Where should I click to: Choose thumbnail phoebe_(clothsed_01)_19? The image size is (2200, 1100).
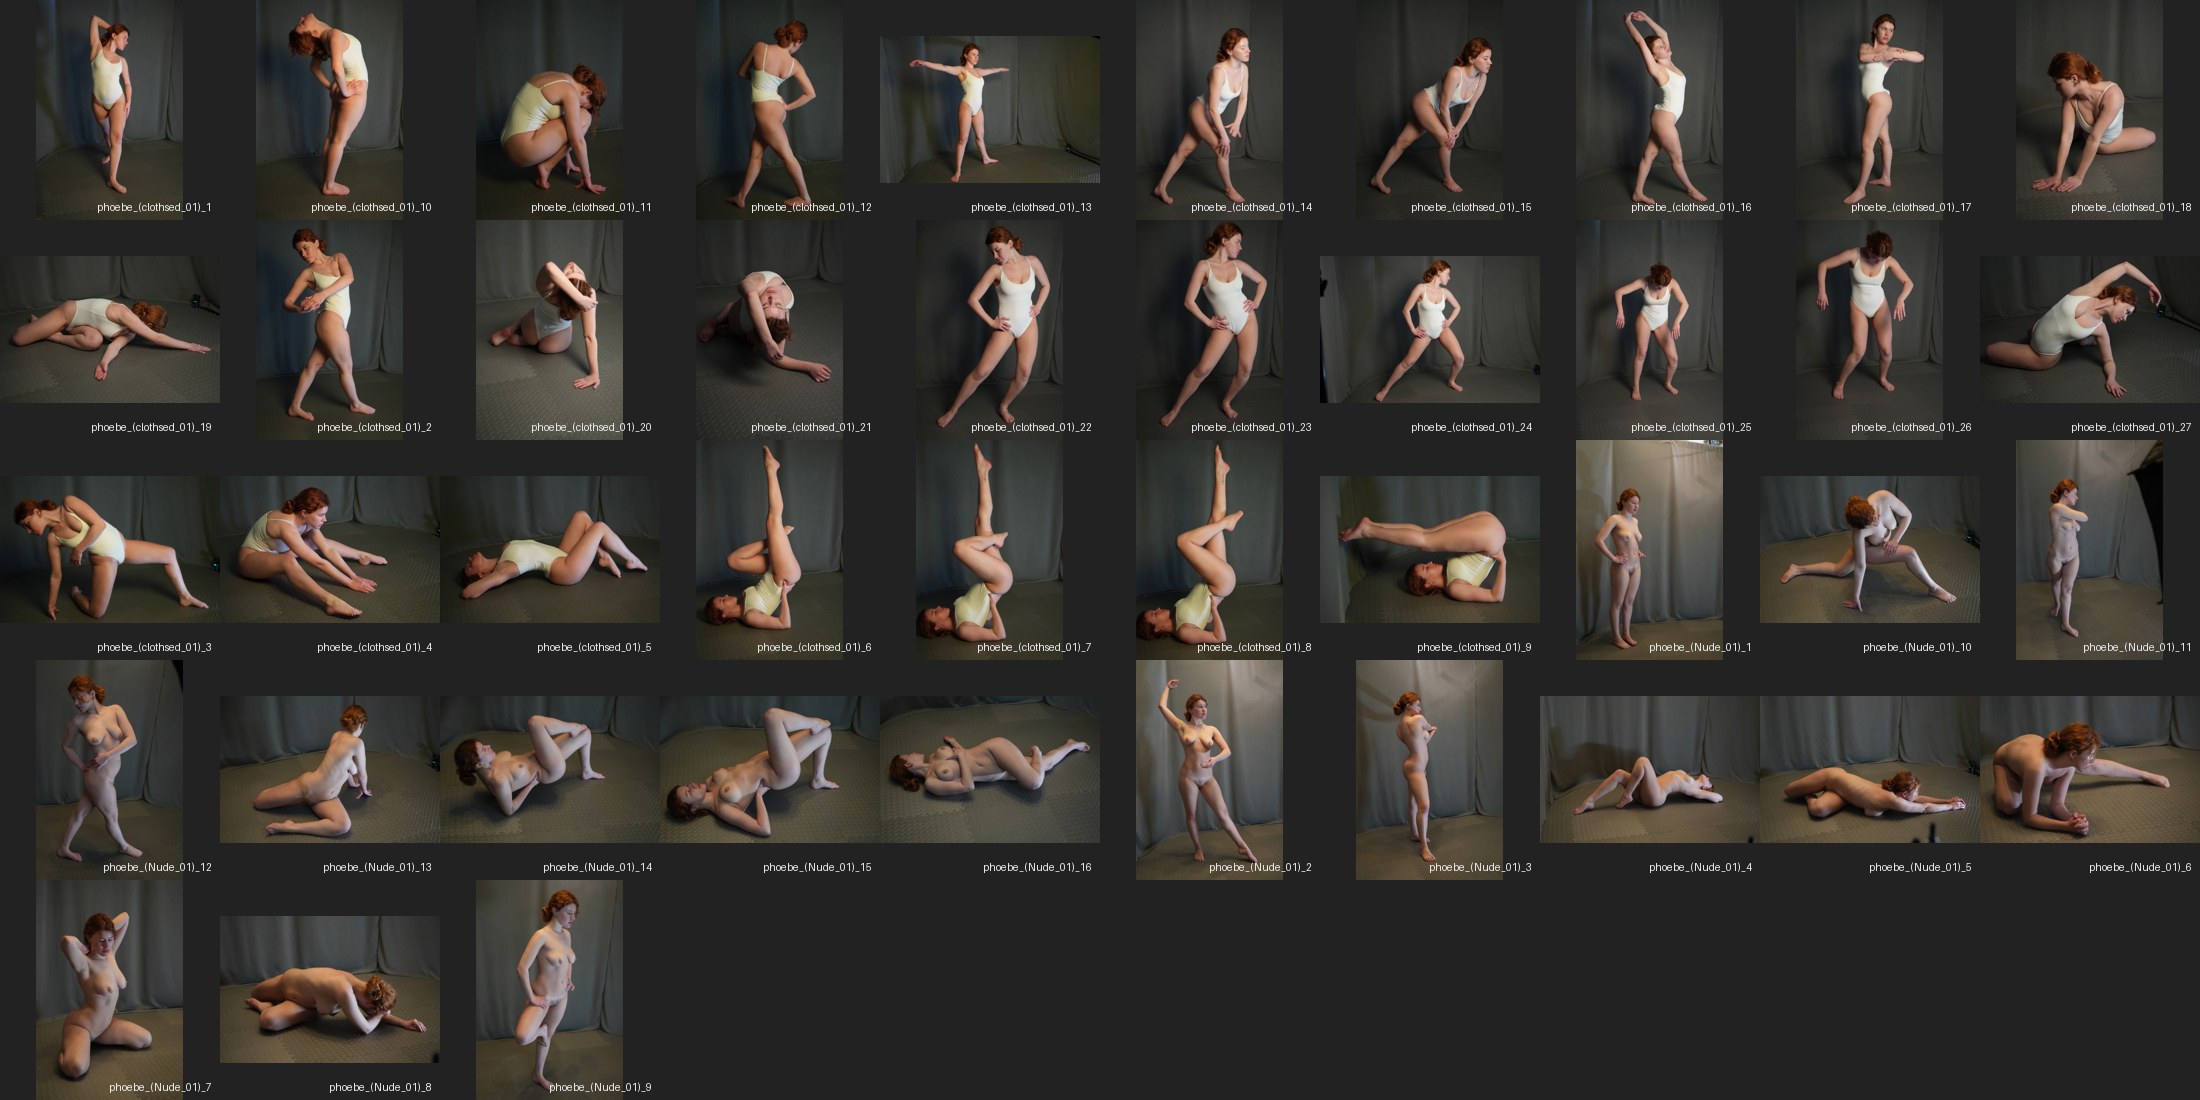coord(109,329)
